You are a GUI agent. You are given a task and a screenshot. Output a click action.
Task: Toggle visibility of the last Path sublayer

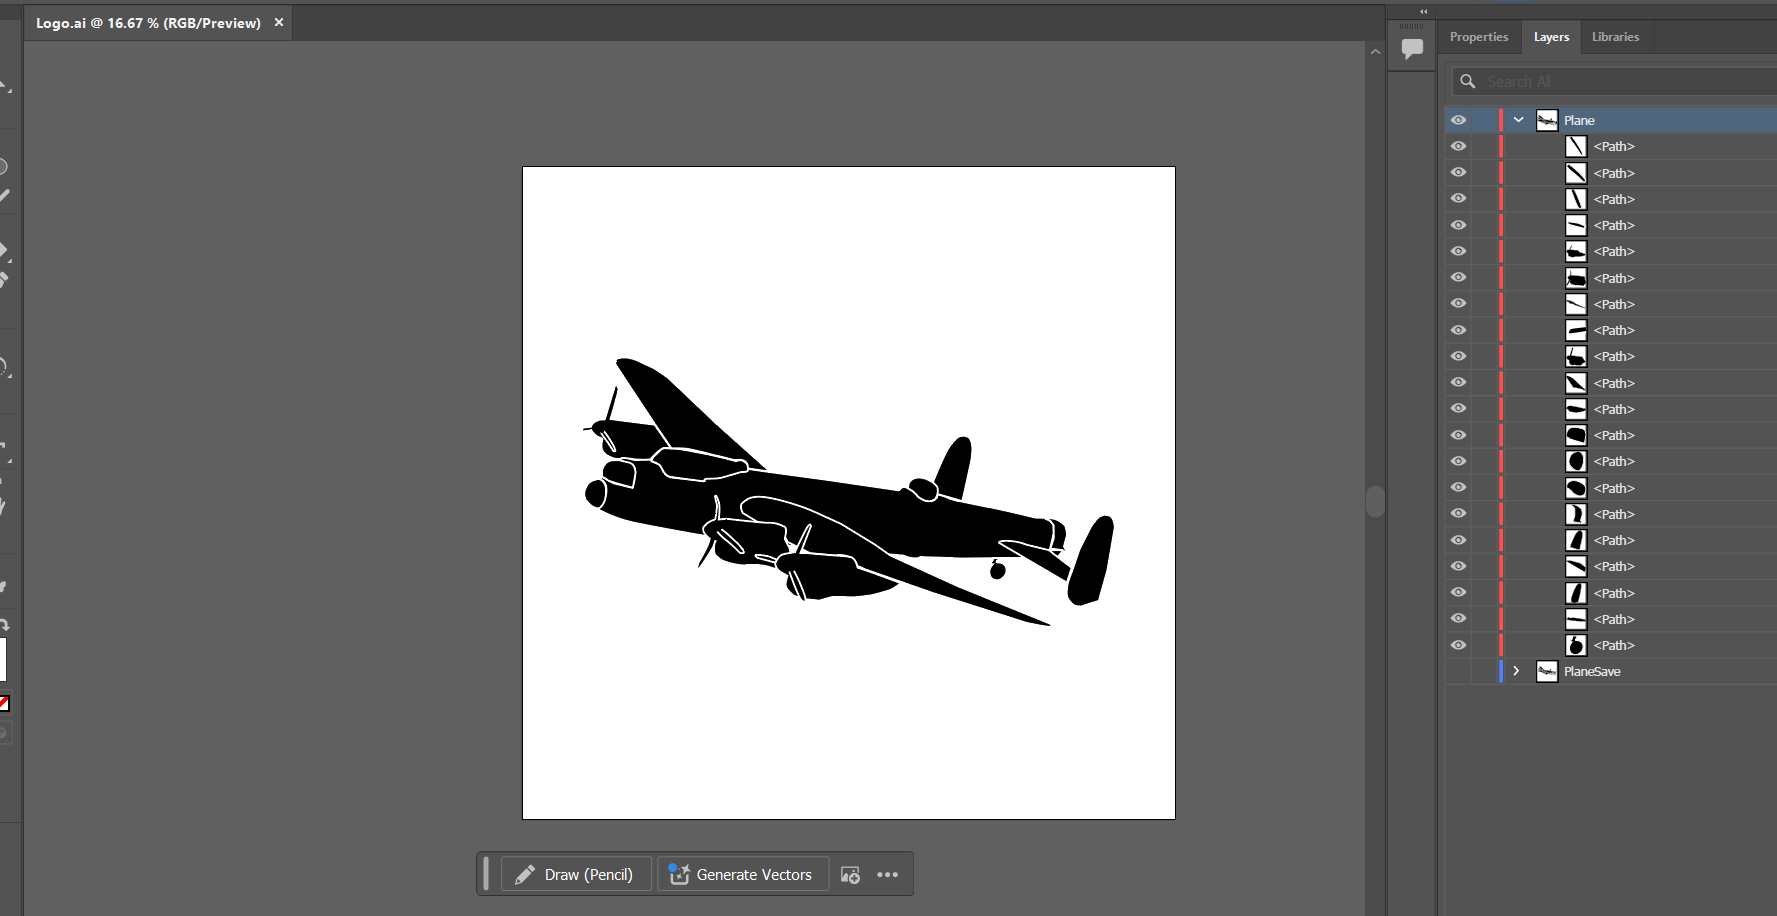(x=1458, y=645)
